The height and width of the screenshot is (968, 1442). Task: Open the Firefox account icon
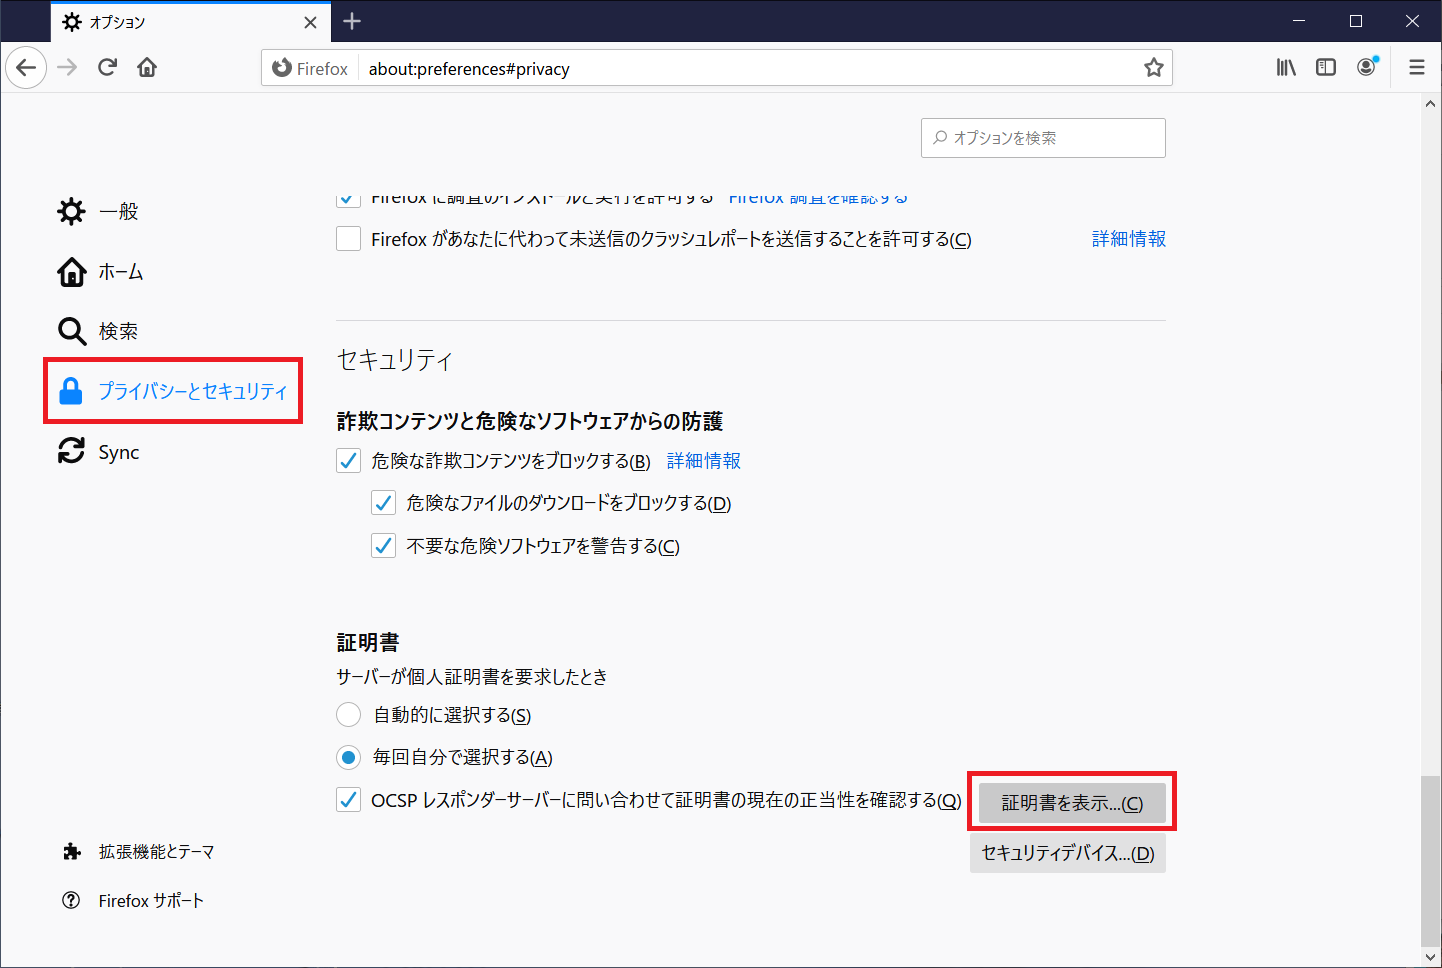pos(1366,68)
